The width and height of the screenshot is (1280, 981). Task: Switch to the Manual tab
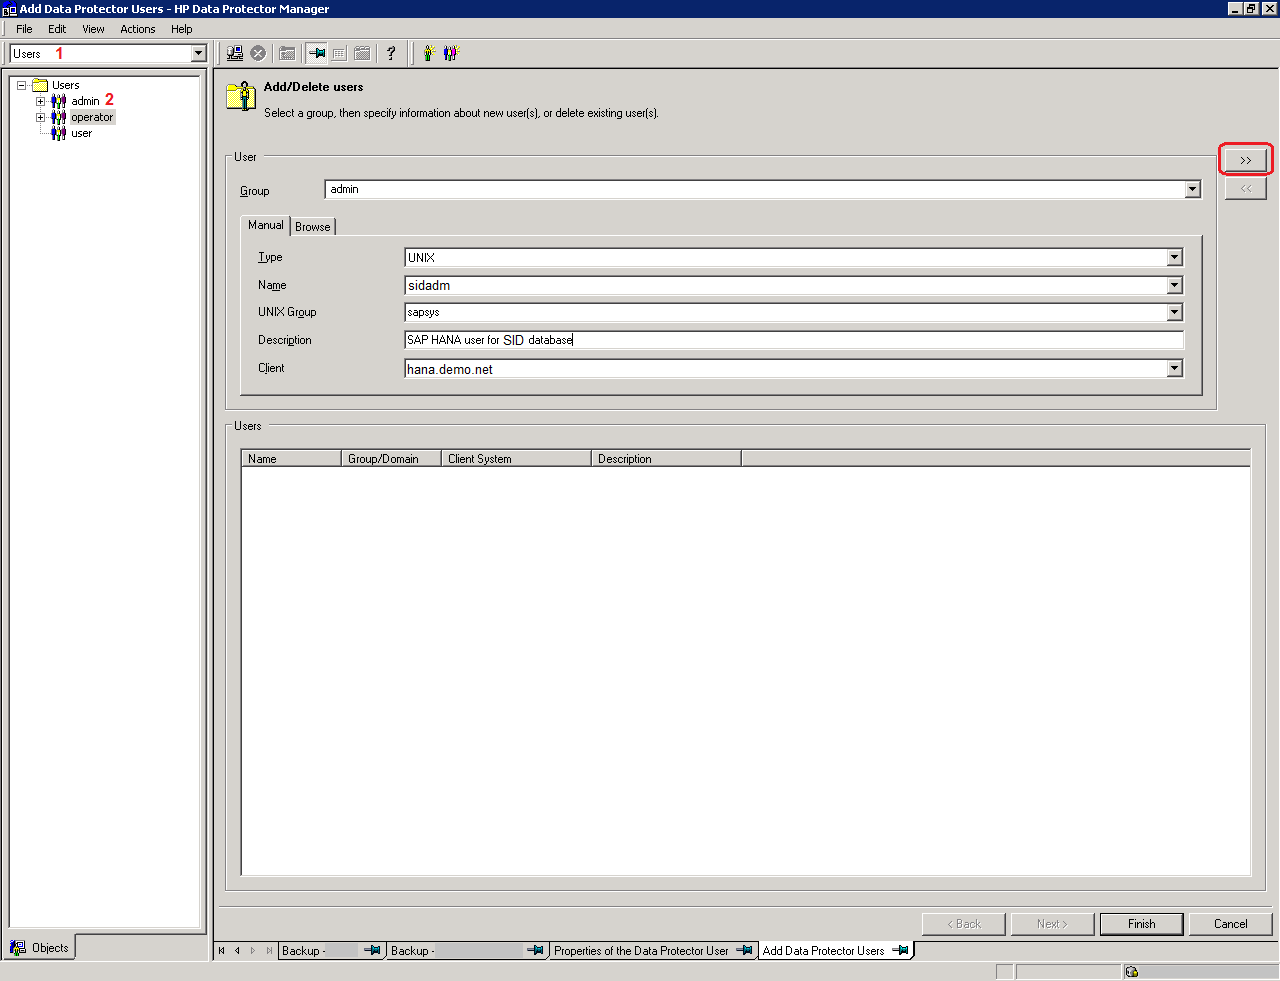point(266,225)
